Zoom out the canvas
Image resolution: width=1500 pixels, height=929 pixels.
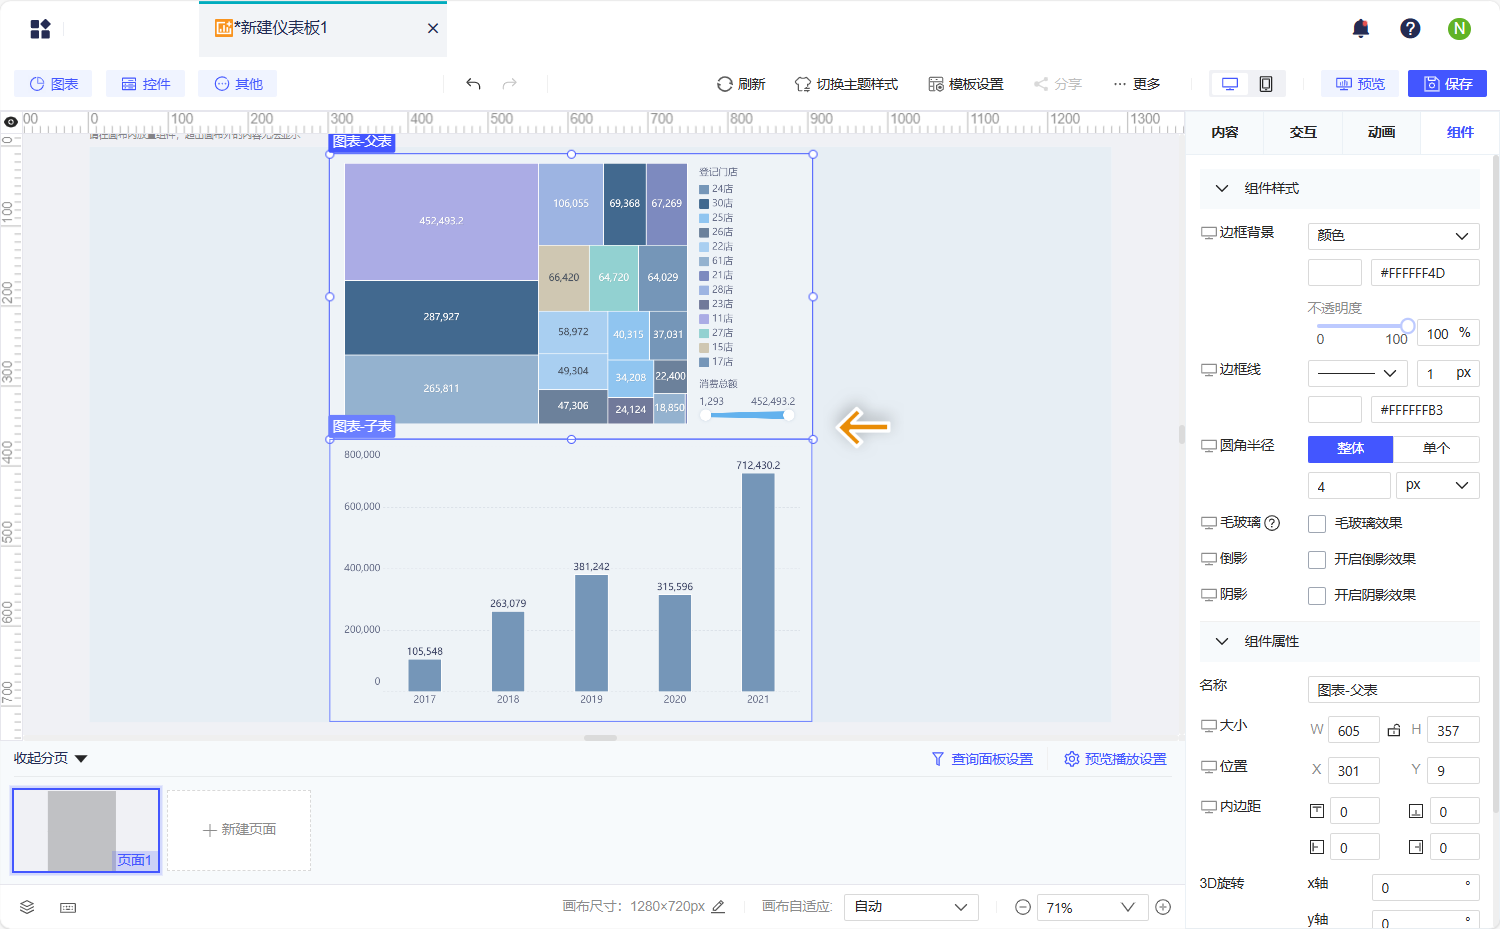(x=1023, y=907)
